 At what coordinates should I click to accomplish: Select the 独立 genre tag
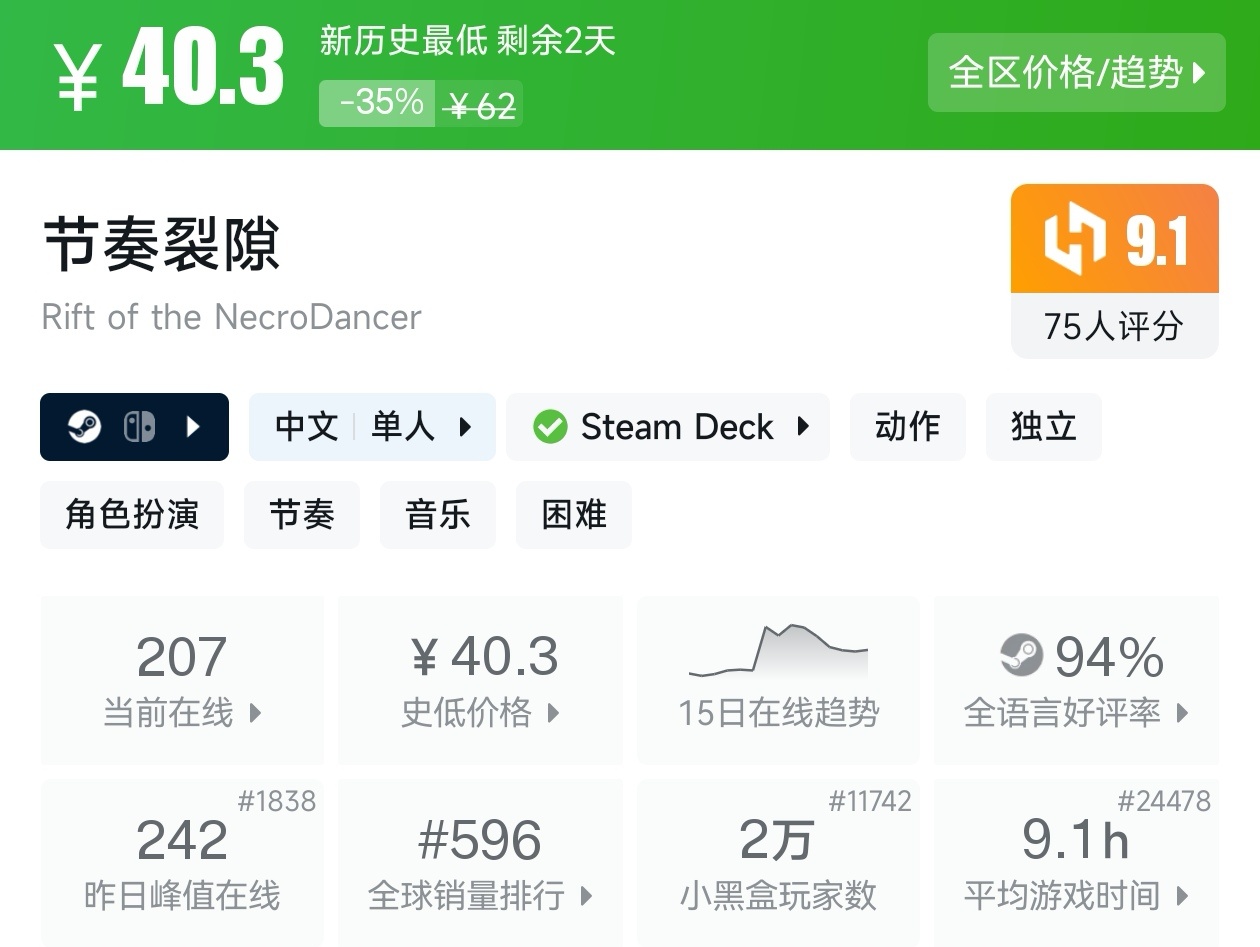tap(1043, 427)
